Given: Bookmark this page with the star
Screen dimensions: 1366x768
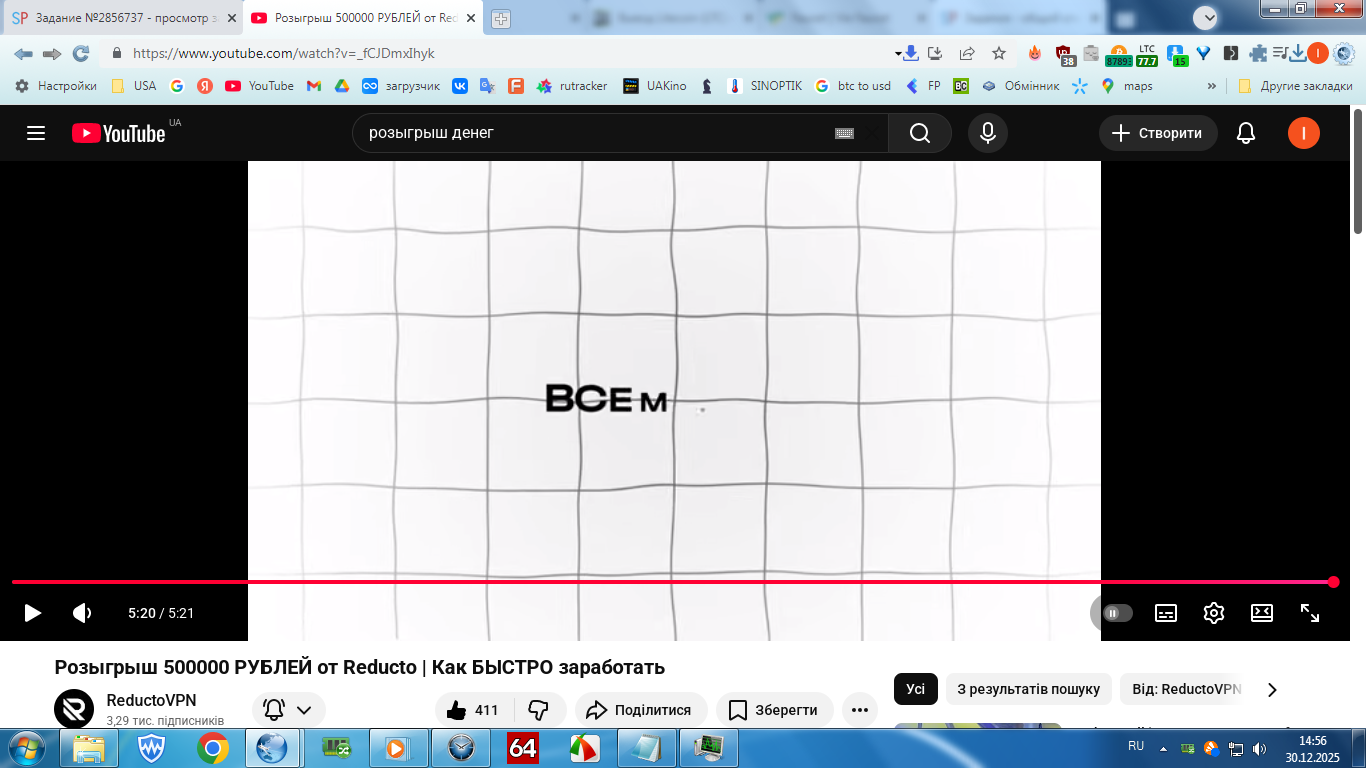Looking at the screenshot, I should [x=998, y=53].
